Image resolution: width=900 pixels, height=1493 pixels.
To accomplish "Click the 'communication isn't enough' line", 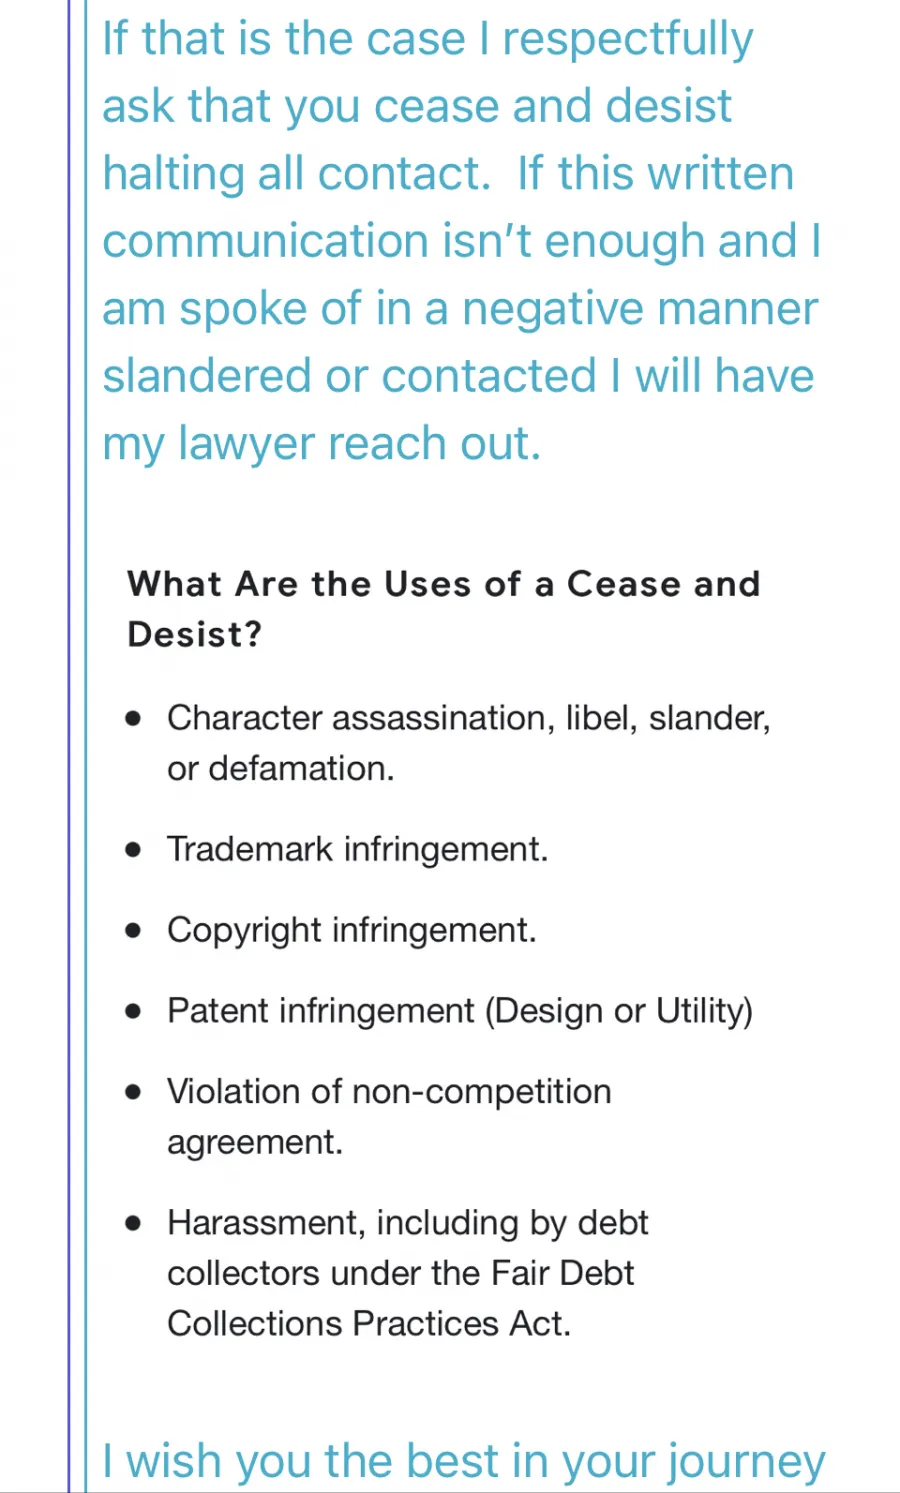I will (462, 241).
